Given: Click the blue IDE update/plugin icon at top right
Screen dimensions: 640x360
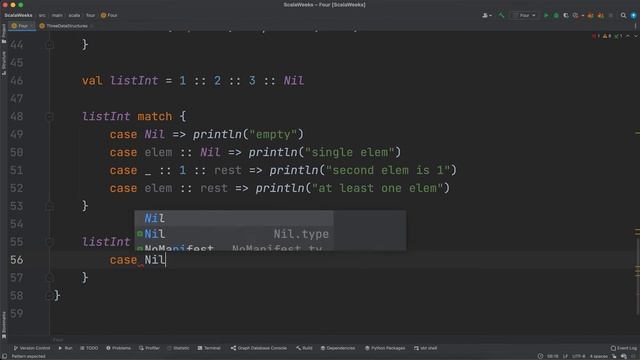Looking at the screenshot, I should point(633,16).
